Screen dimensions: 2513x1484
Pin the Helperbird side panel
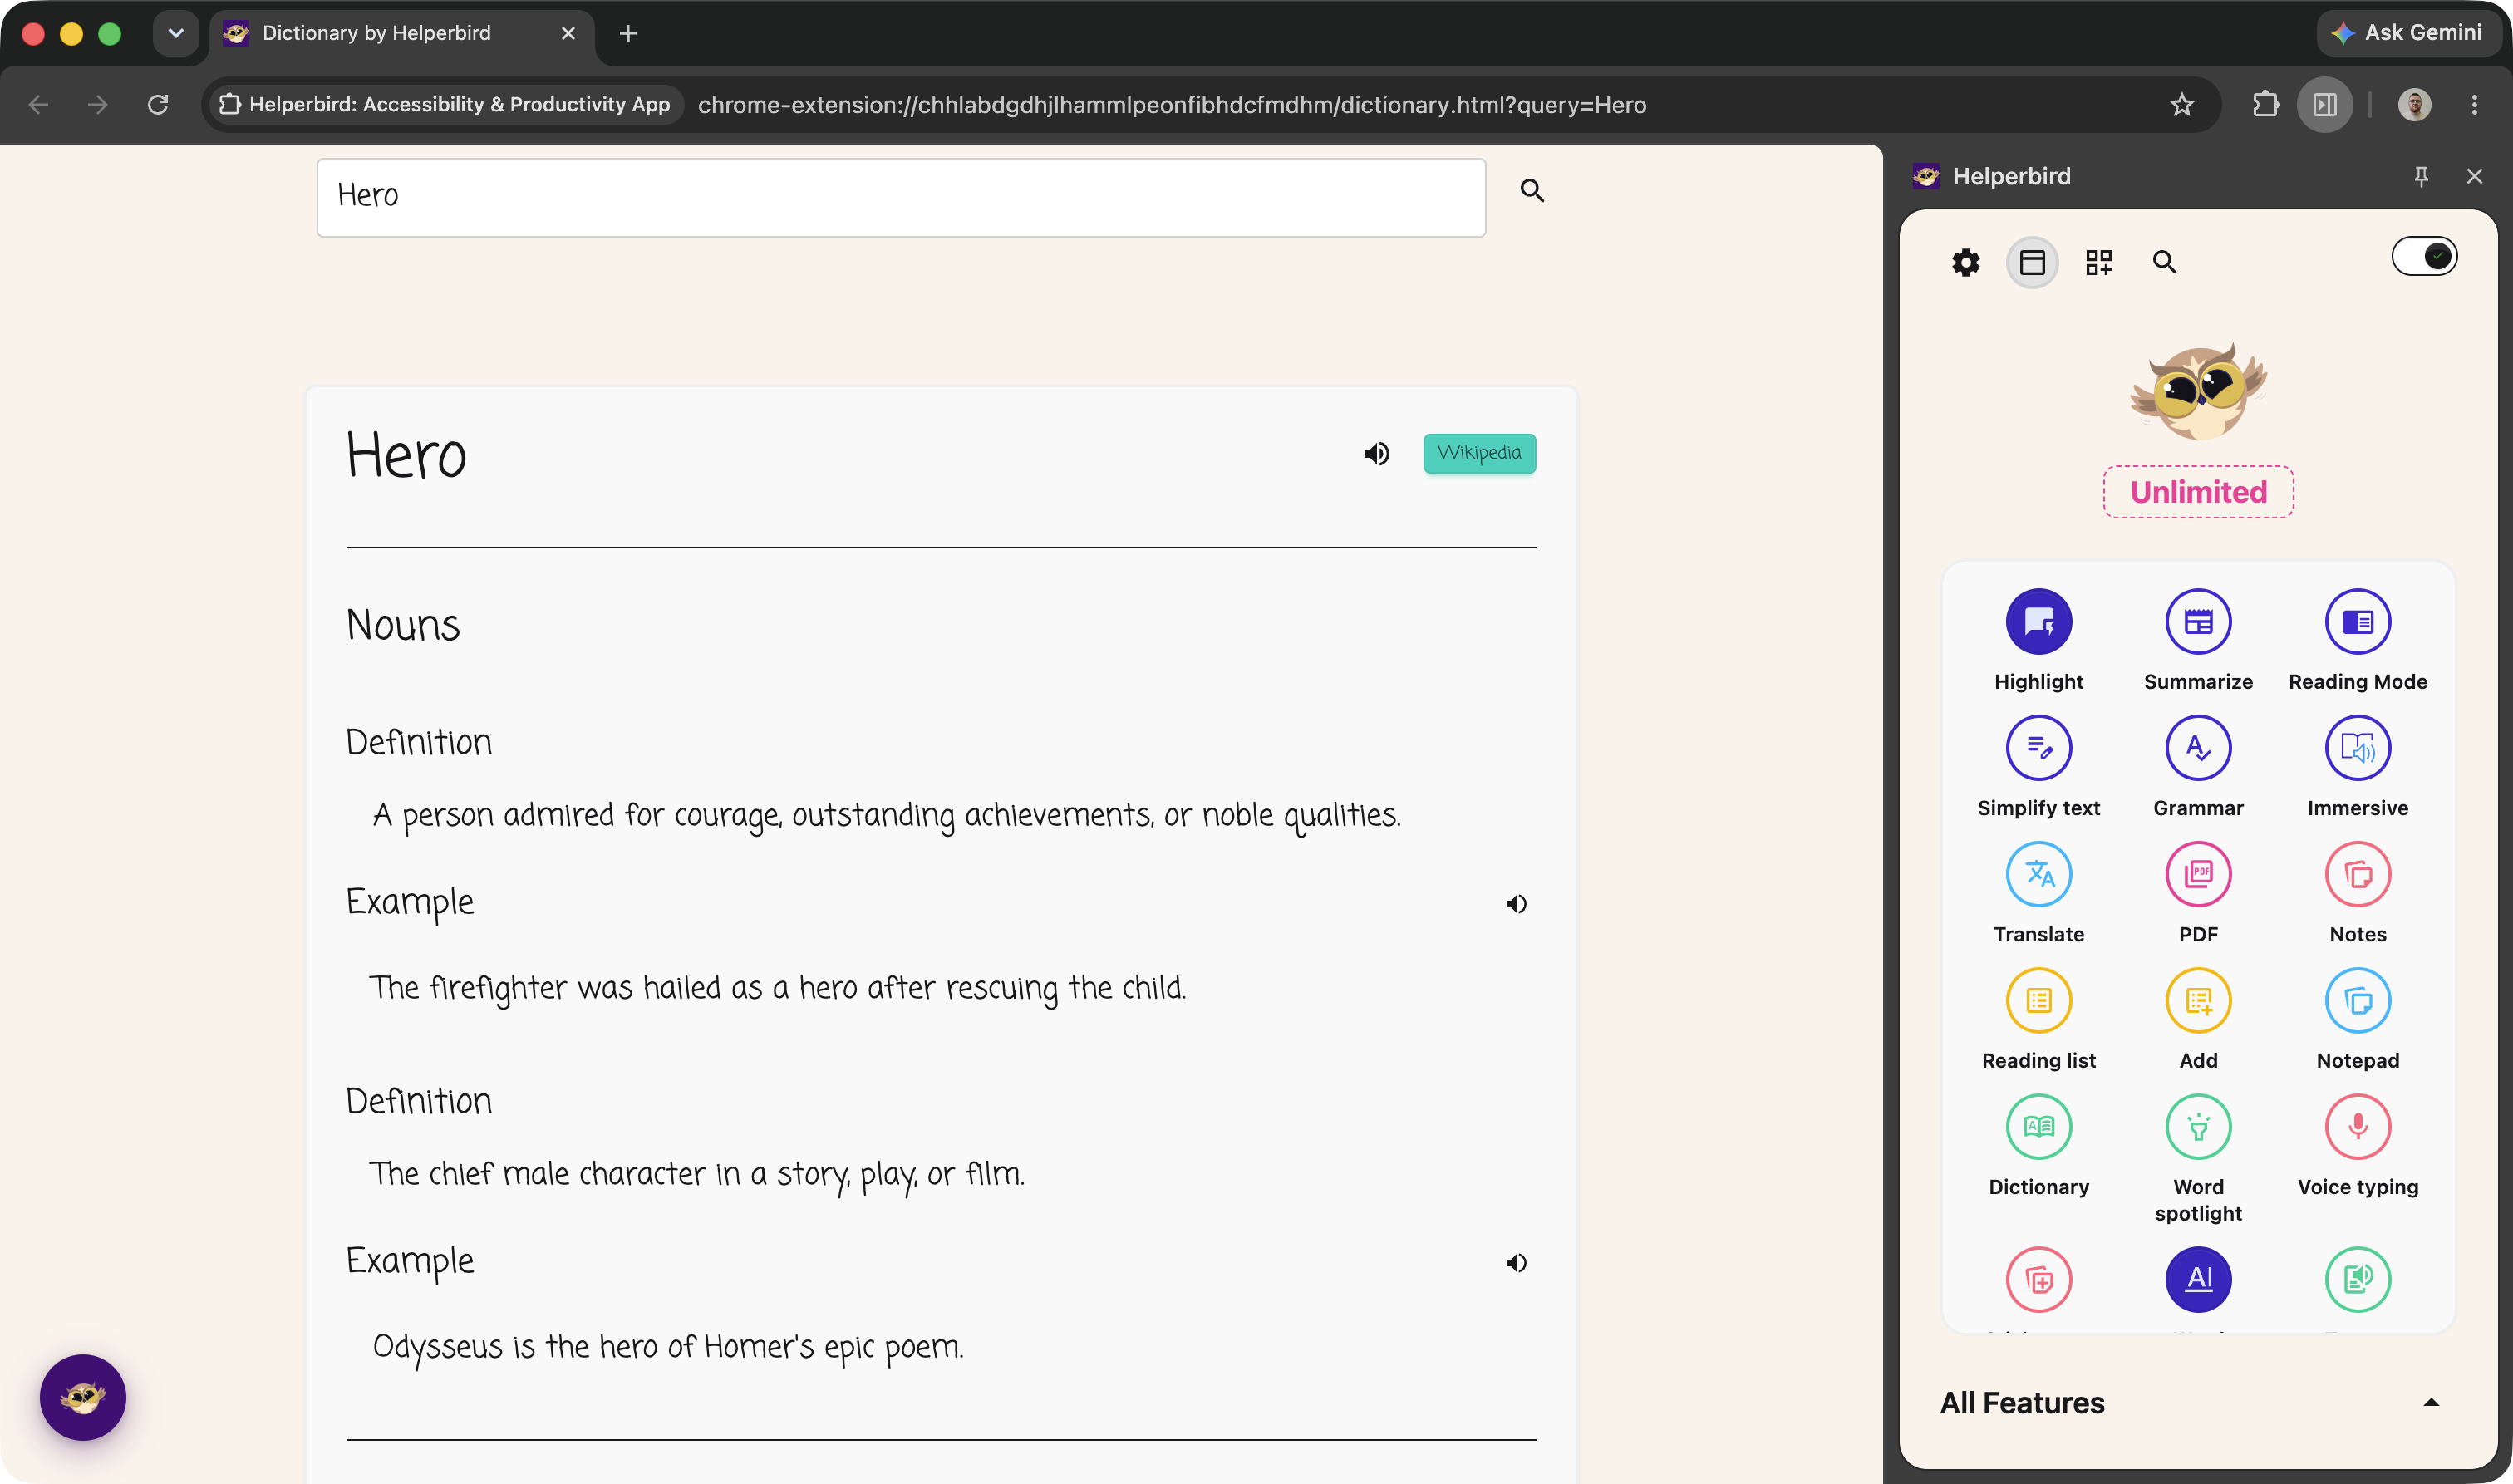tap(2421, 177)
